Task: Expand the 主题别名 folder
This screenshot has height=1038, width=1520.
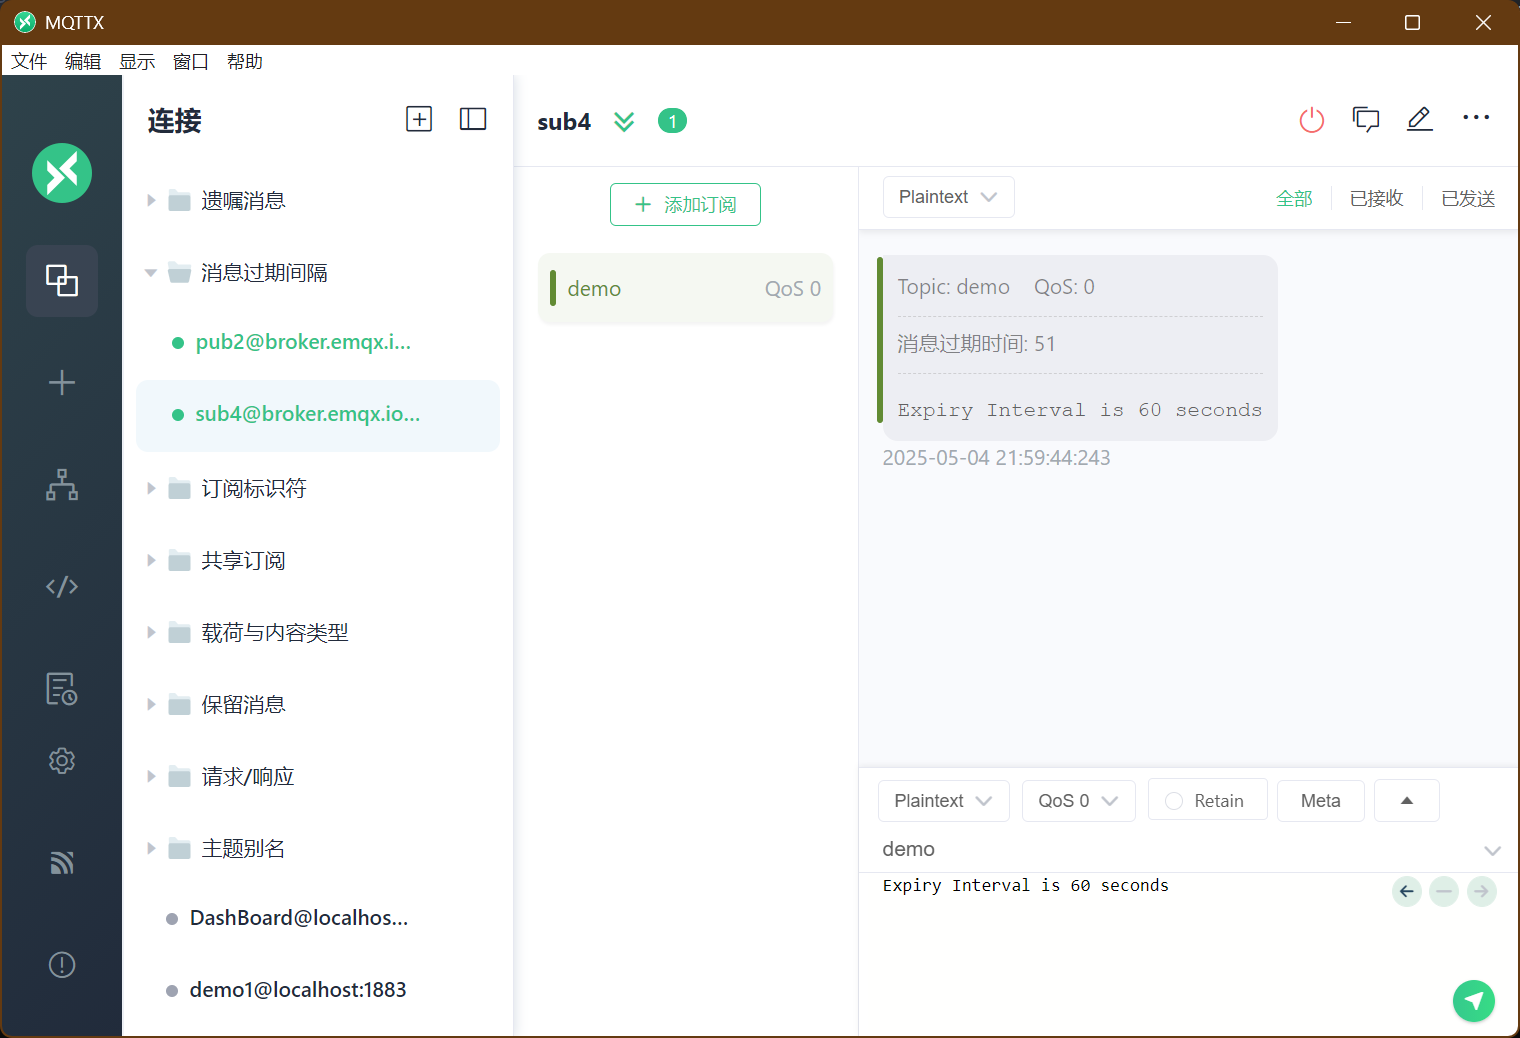Action: tap(151, 848)
